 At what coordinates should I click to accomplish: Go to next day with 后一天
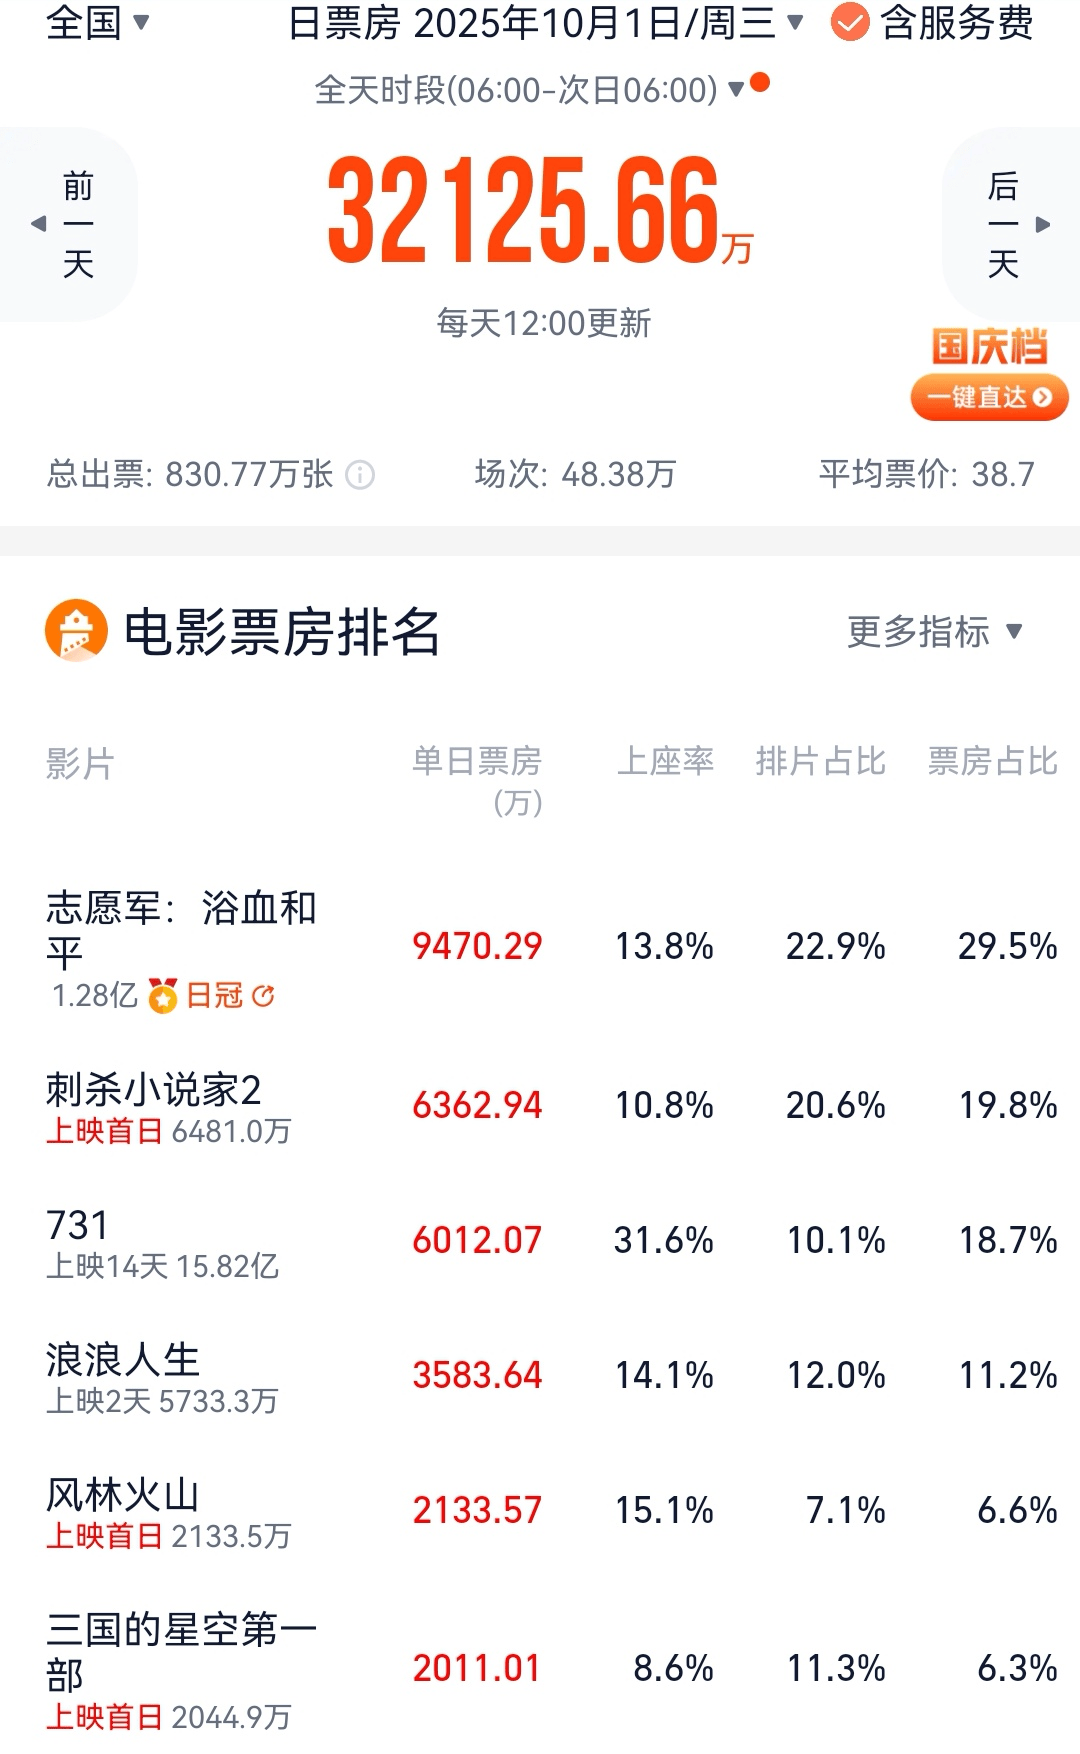[x=1010, y=224]
